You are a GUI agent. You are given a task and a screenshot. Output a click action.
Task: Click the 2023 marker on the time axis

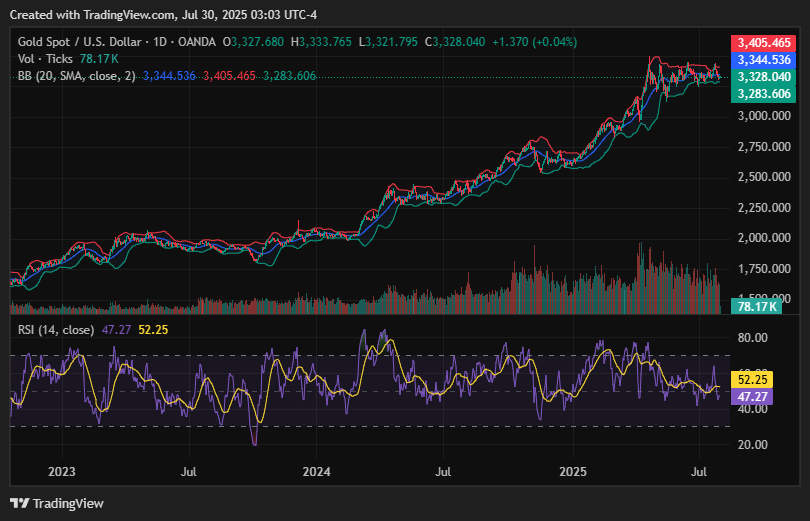62,469
